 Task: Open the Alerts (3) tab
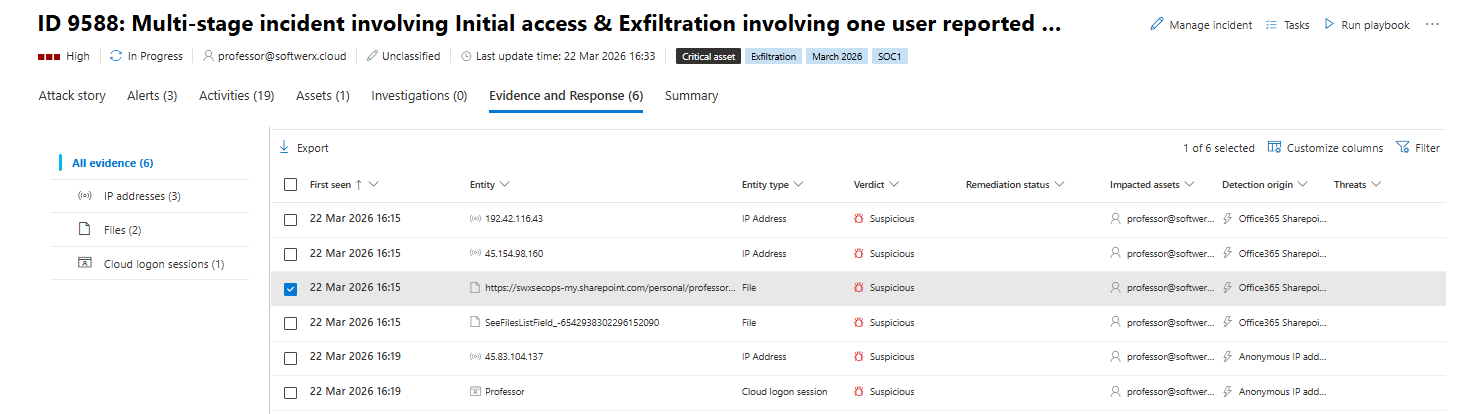[x=152, y=96]
